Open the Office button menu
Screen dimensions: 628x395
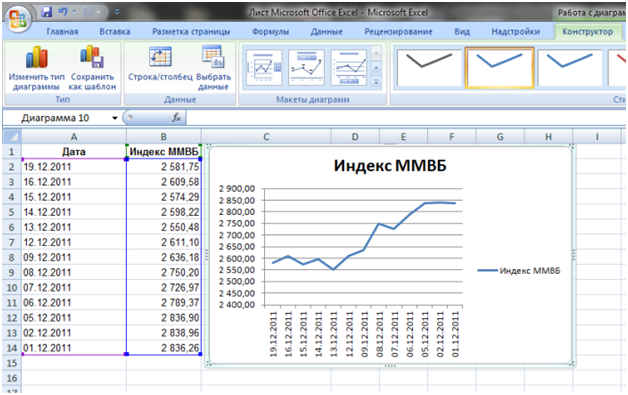(x=18, y=18)
